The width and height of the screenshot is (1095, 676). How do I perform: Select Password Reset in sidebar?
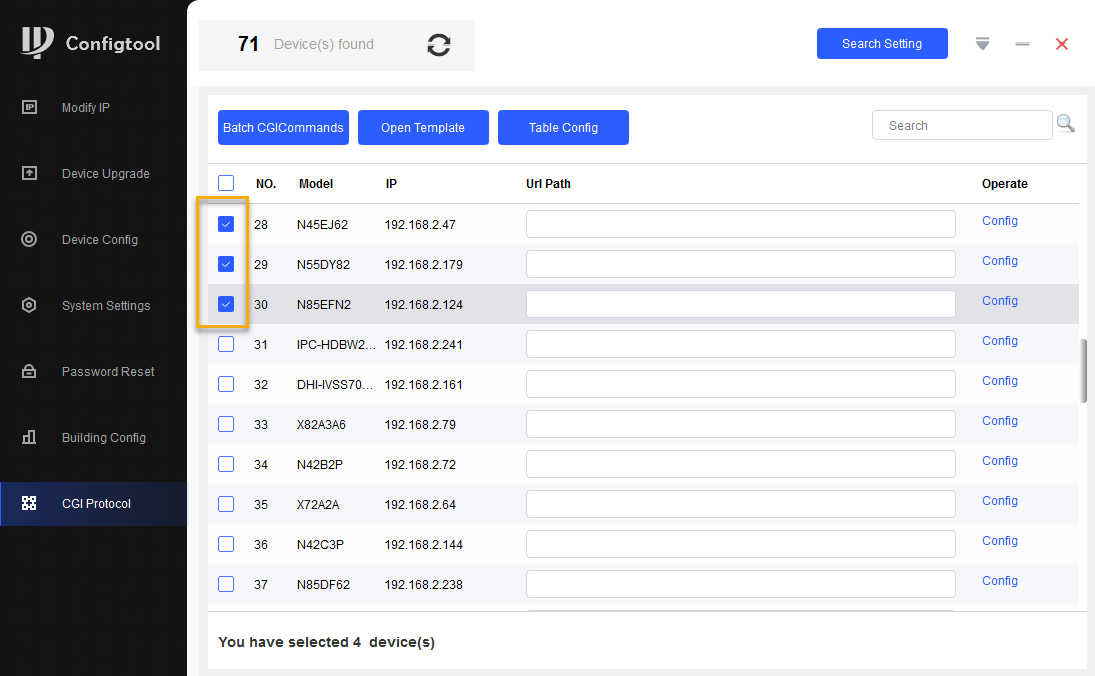(108, 372)
